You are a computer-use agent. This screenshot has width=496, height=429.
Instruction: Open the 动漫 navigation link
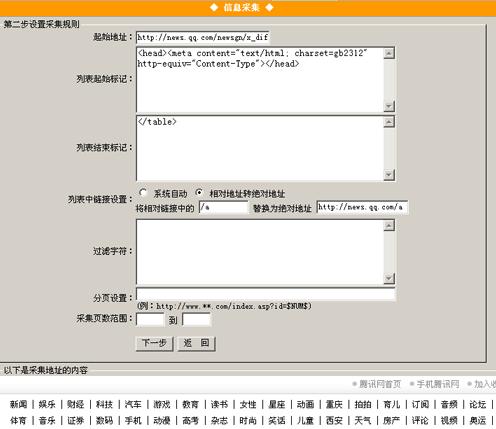pyautogui.click(x=162, y=420)
